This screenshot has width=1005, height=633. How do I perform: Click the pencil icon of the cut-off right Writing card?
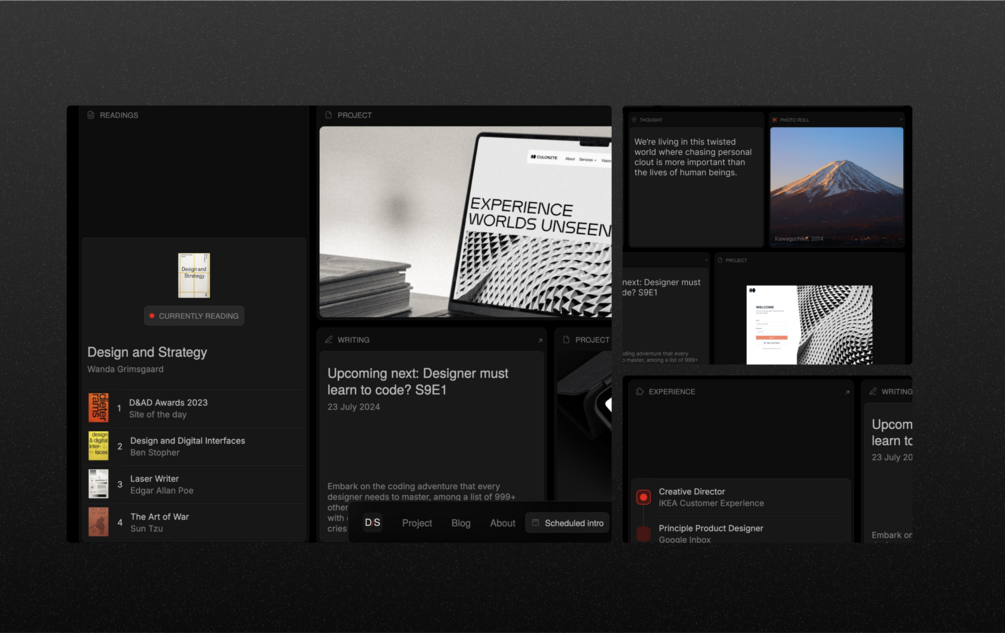click(x=873, y=391)
